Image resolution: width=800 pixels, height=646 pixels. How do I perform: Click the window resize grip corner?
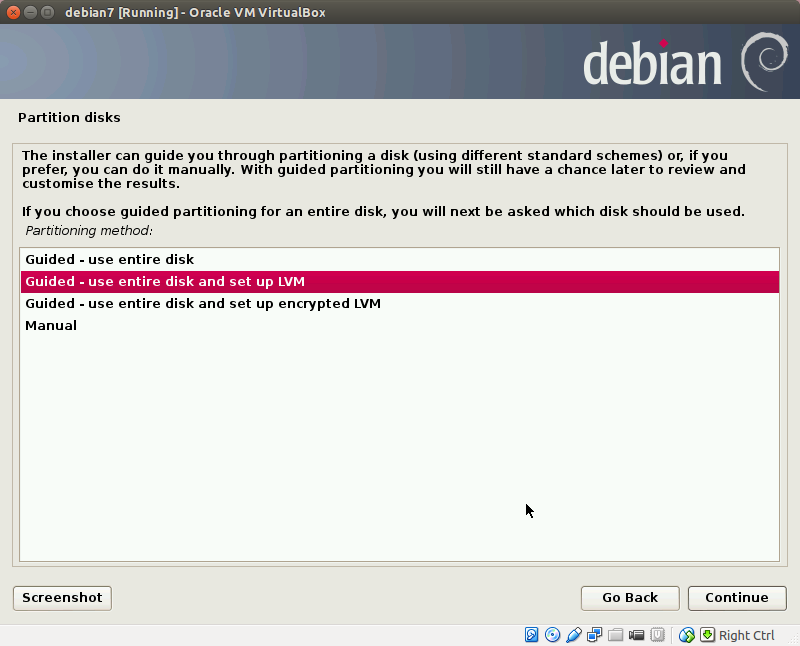[x=793, y=639]
